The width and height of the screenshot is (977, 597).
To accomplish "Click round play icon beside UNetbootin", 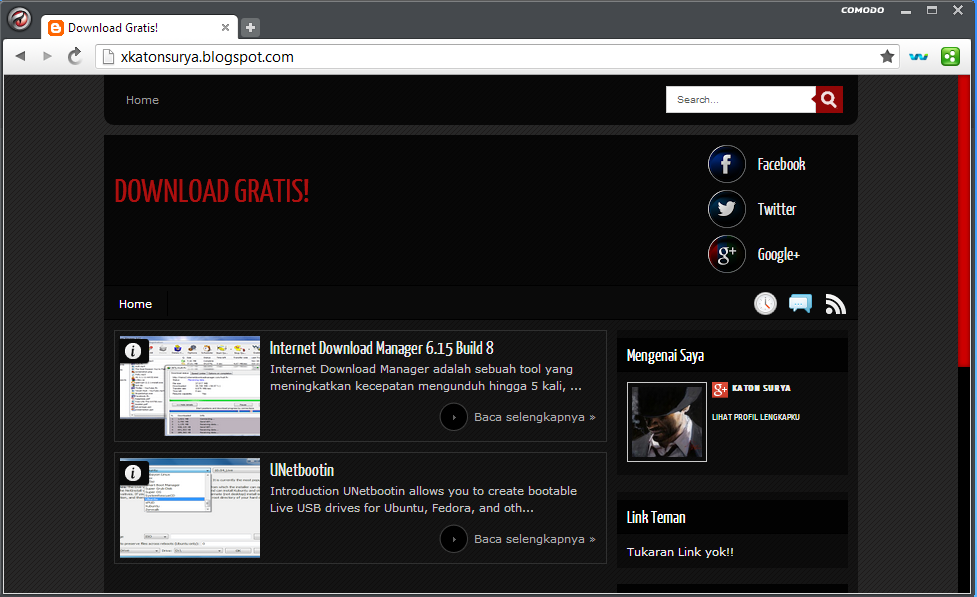I will (x=454, y=539).
